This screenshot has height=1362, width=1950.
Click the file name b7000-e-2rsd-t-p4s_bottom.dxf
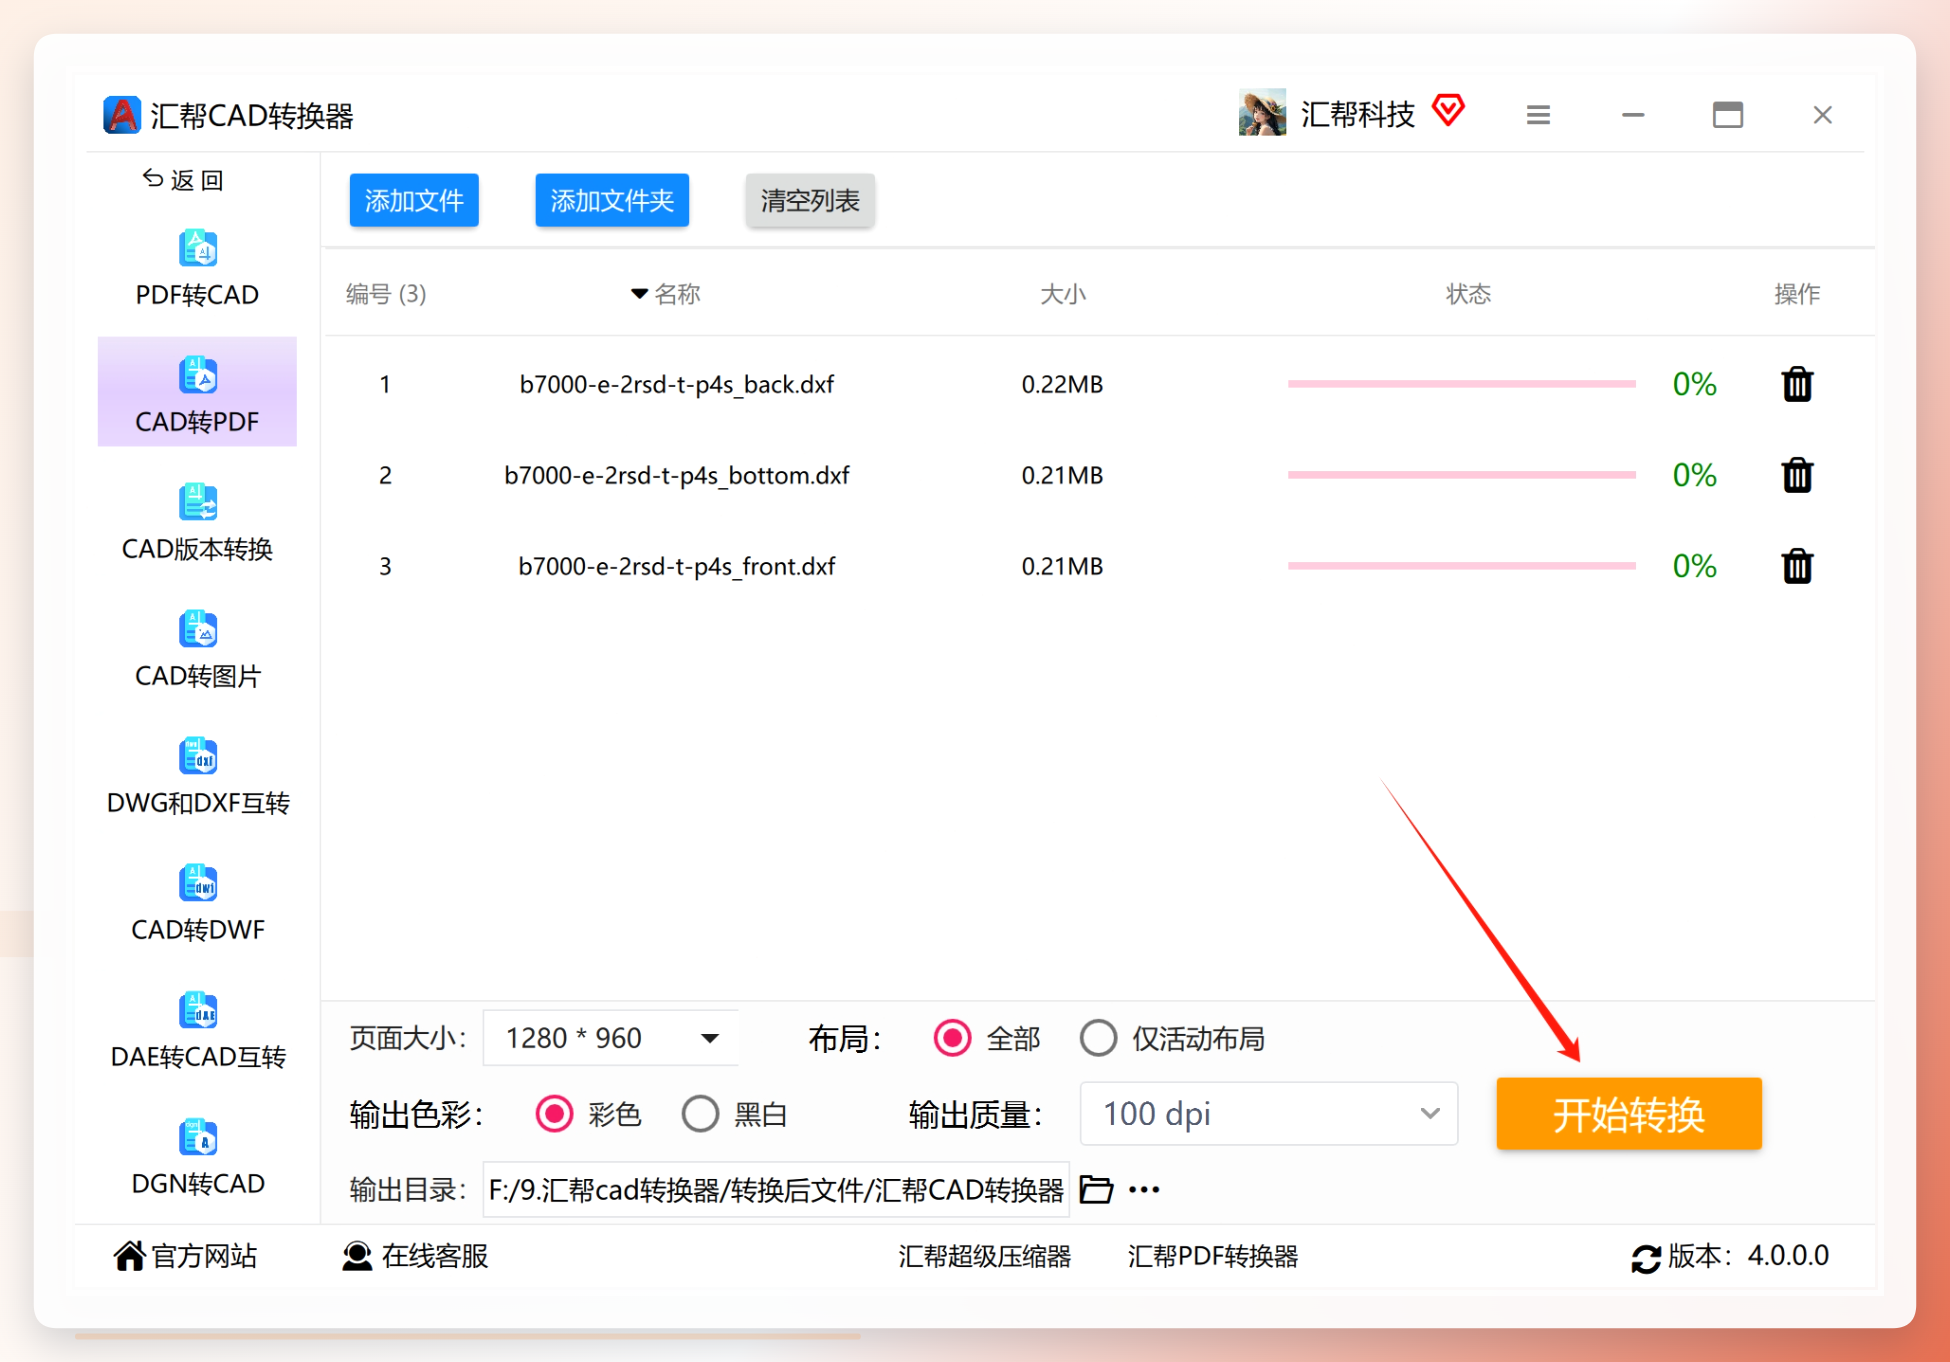click(677, 475)
